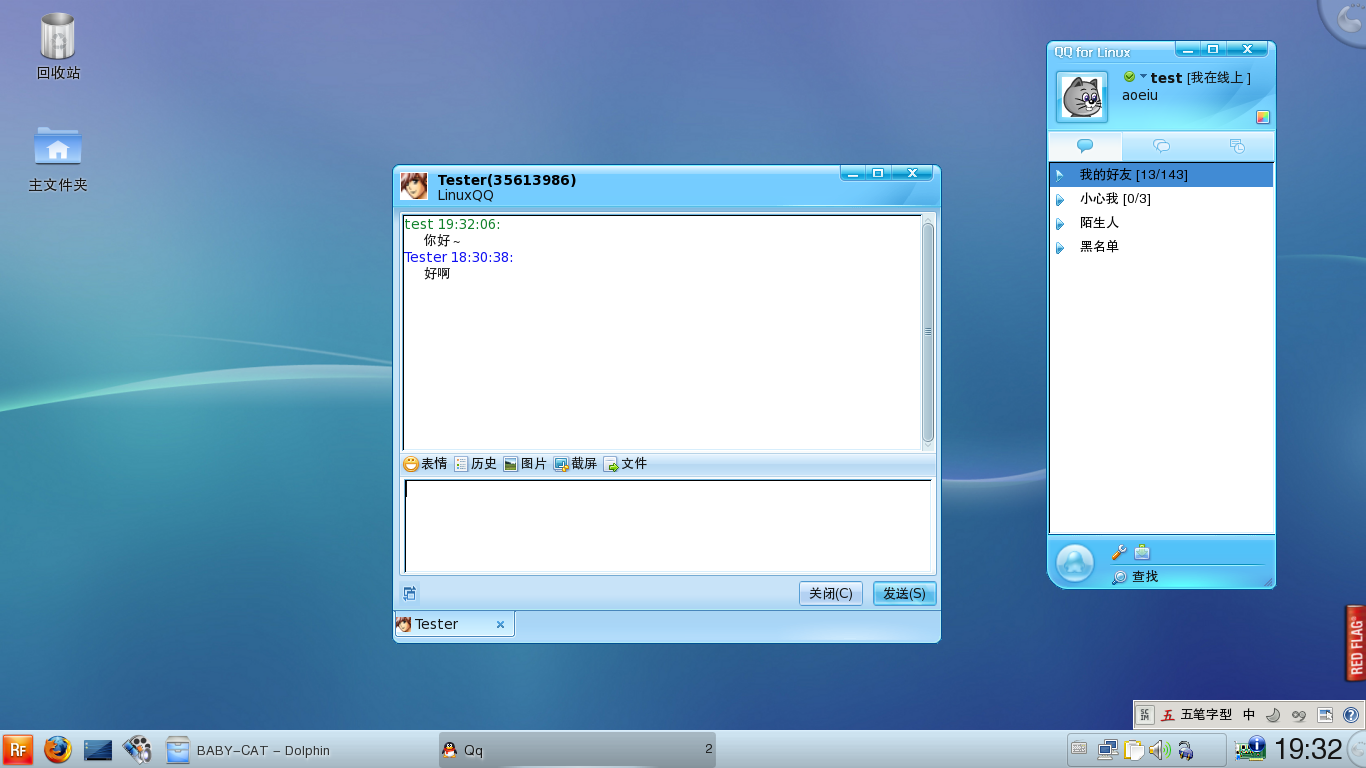Viewport: 1366px width, 768px height.
Task: Click the 关闭(C) close button
Action: tap(830, 594)
